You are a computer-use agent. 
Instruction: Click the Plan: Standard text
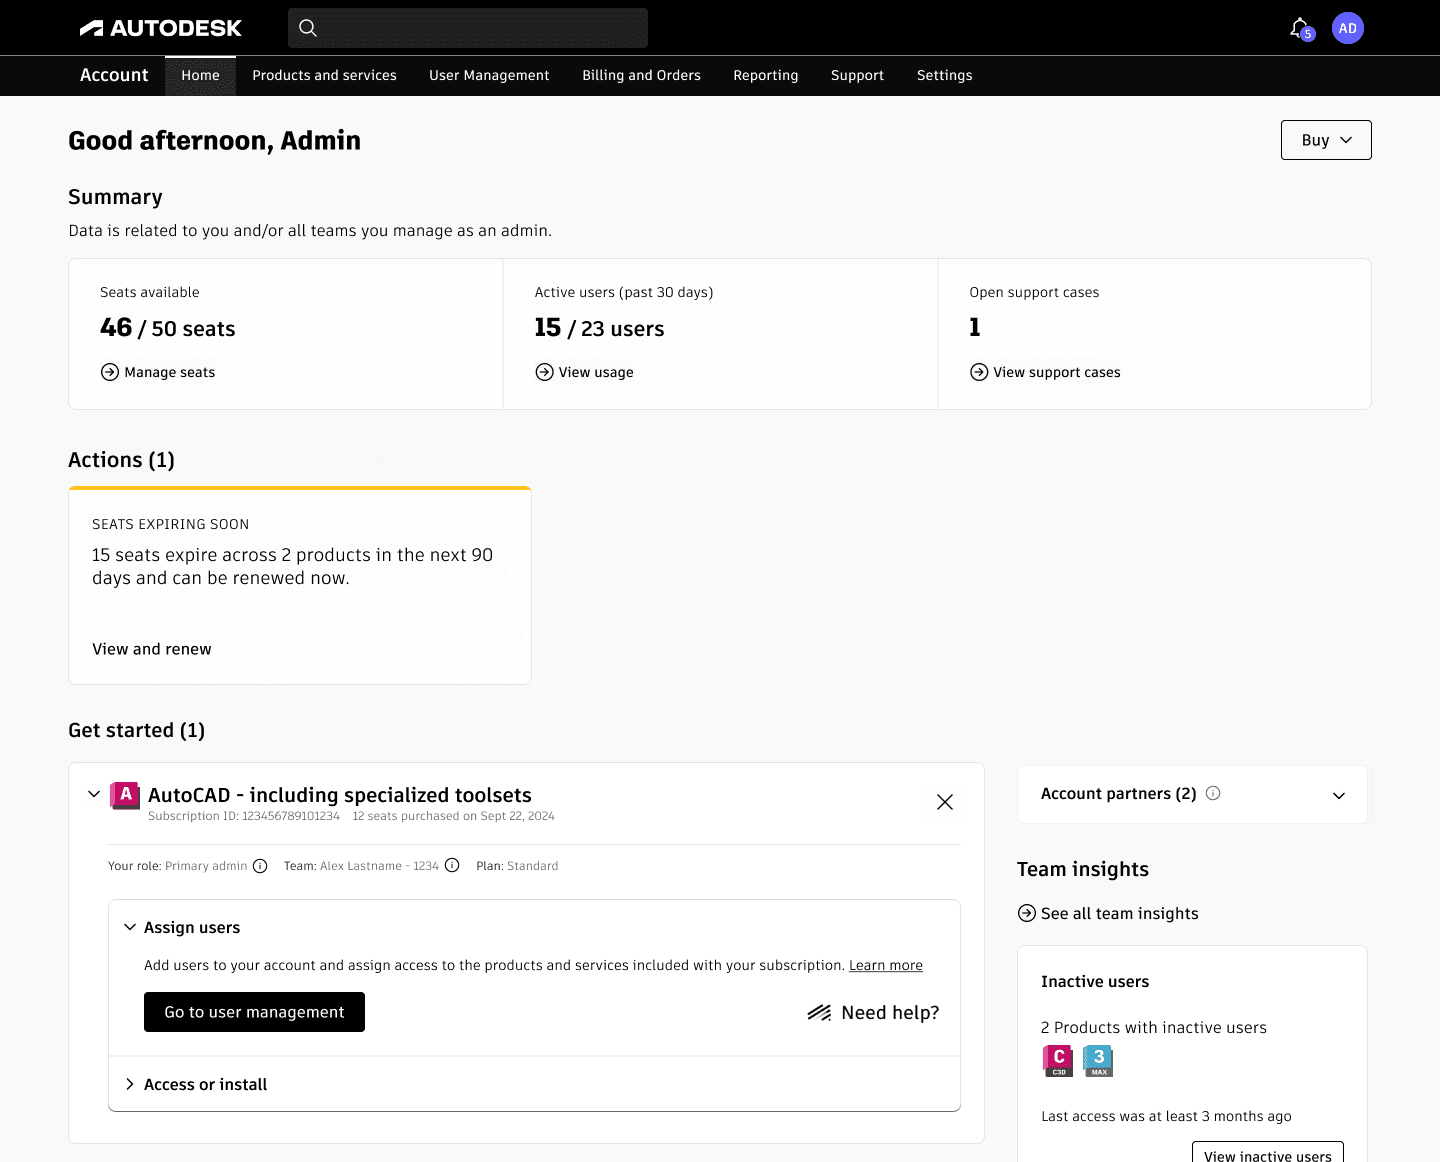[517, 866]
